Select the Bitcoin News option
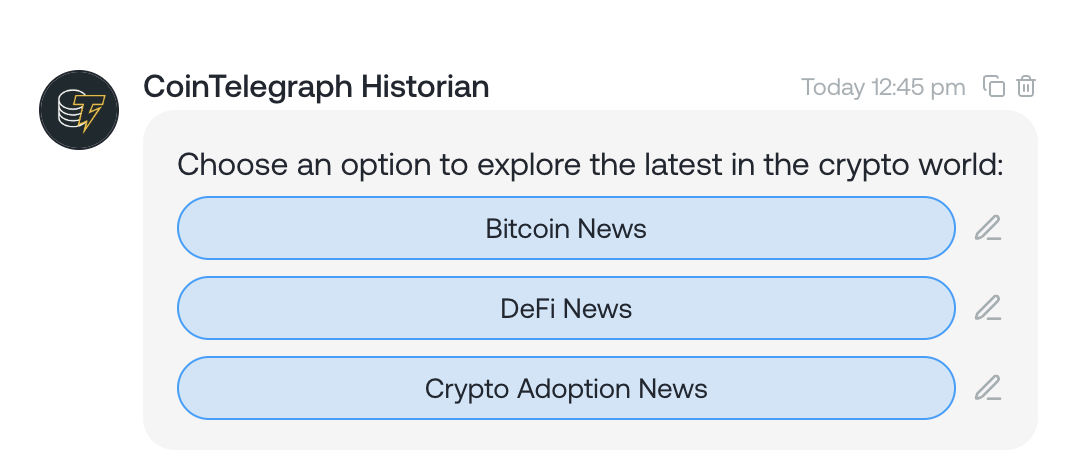Screen dimensions: 1066x460 tap(566, 229)
